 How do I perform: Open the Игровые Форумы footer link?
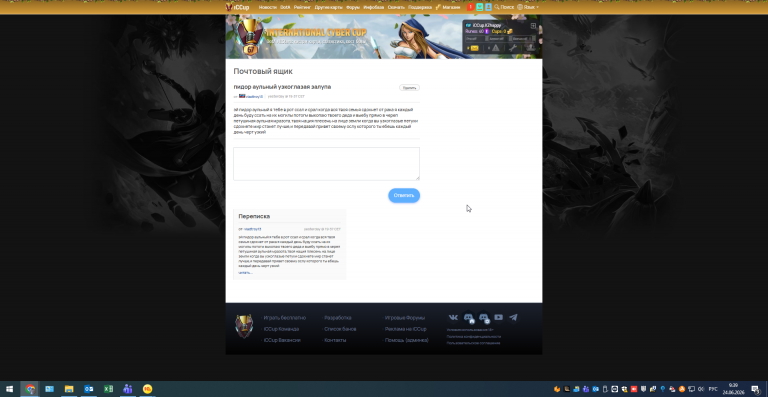point(405,318)
